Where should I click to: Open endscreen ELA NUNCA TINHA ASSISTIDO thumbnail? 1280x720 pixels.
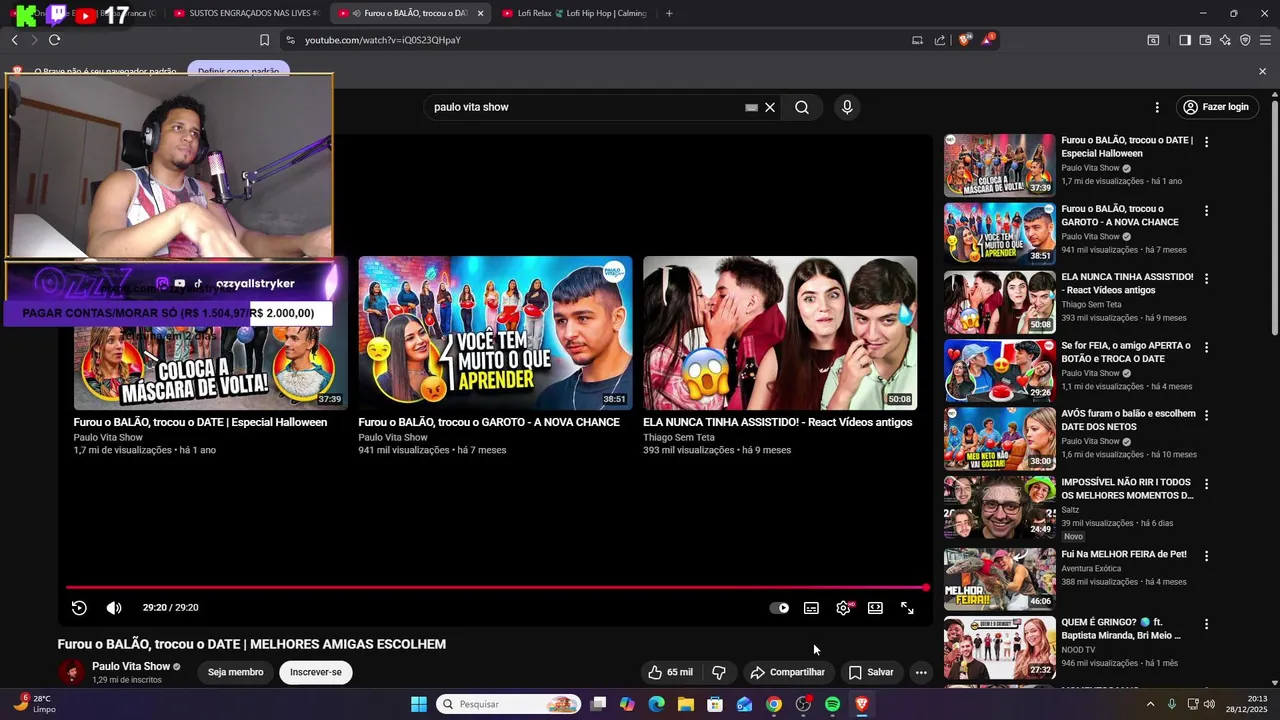[x=780, y=333]
